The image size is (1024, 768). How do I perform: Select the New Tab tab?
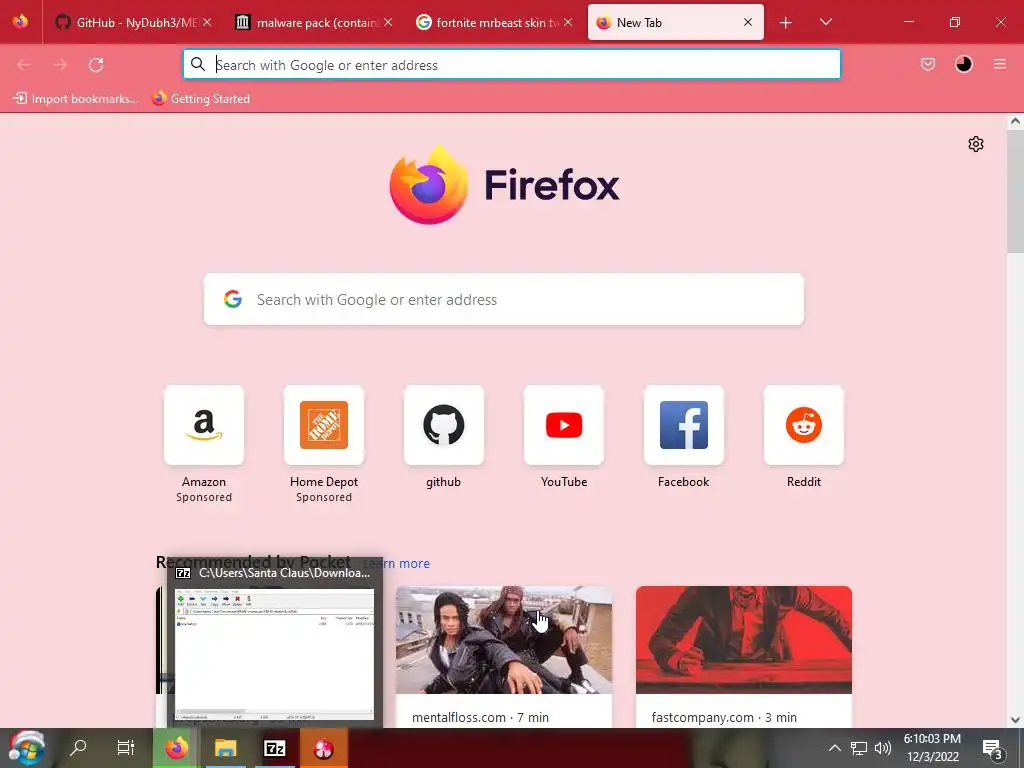(x=675, y=22)
